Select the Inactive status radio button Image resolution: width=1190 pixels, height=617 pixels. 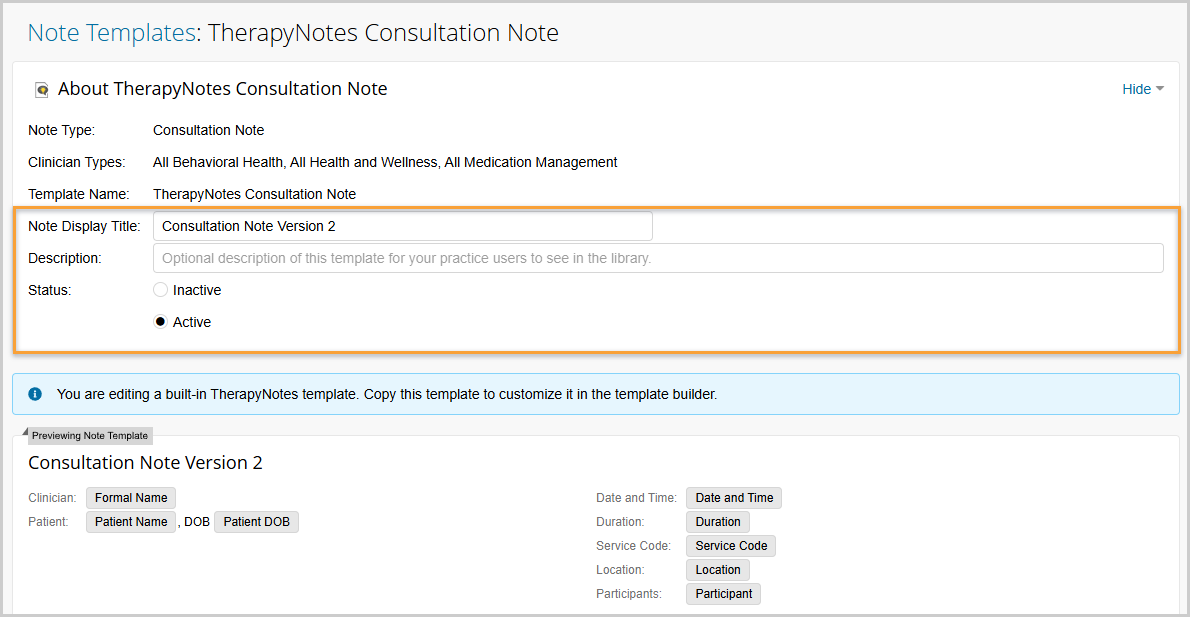pos(160,290)
